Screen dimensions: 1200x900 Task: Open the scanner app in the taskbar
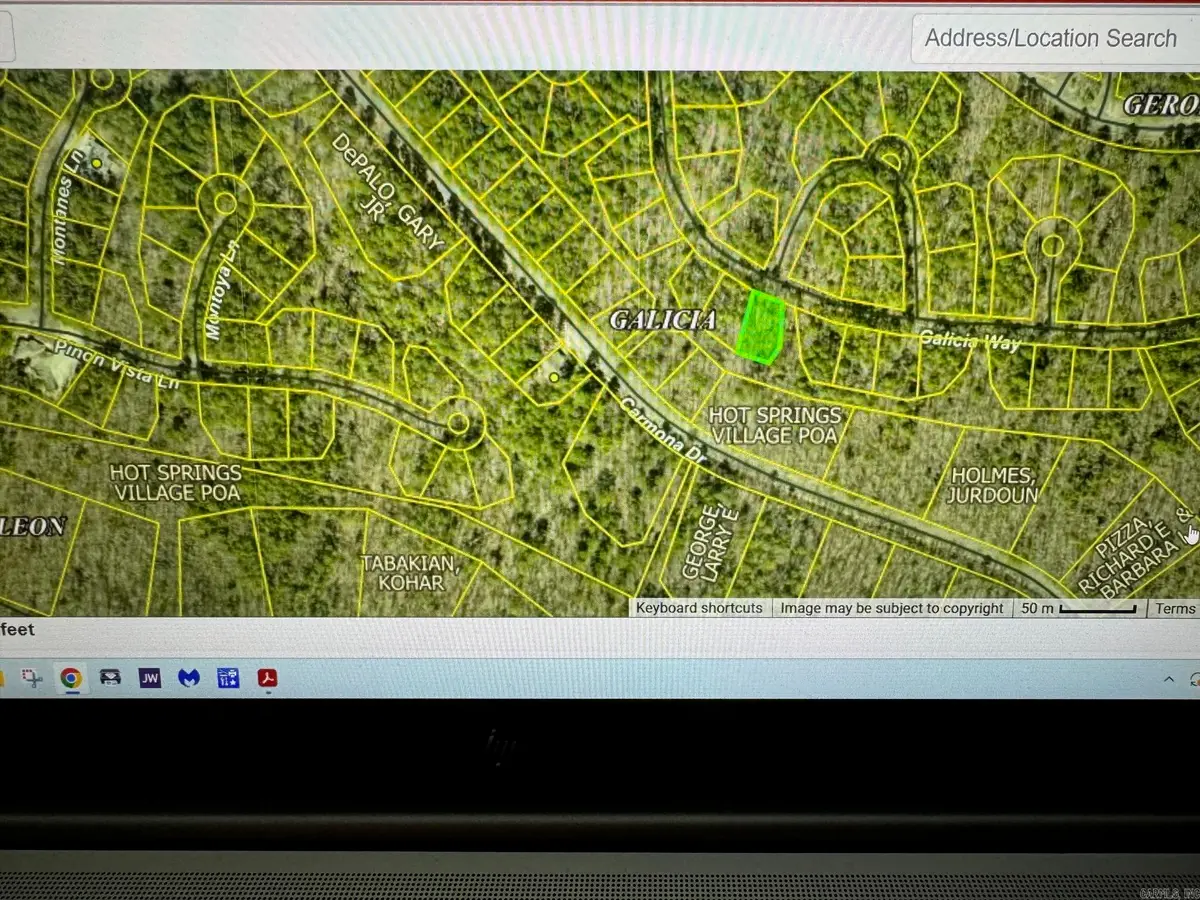111,678
